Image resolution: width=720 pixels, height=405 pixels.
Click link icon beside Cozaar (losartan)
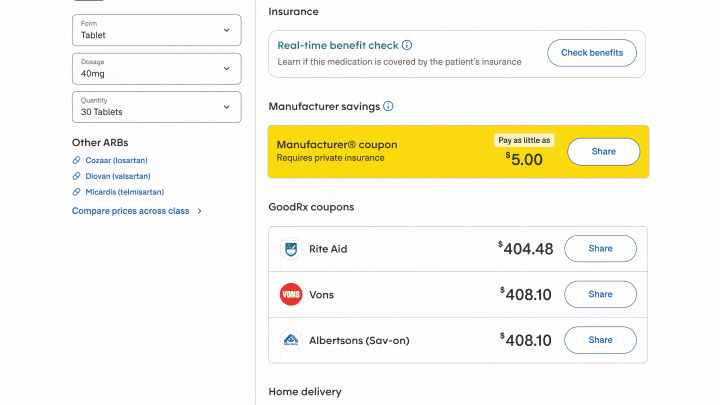pos(77,160)
